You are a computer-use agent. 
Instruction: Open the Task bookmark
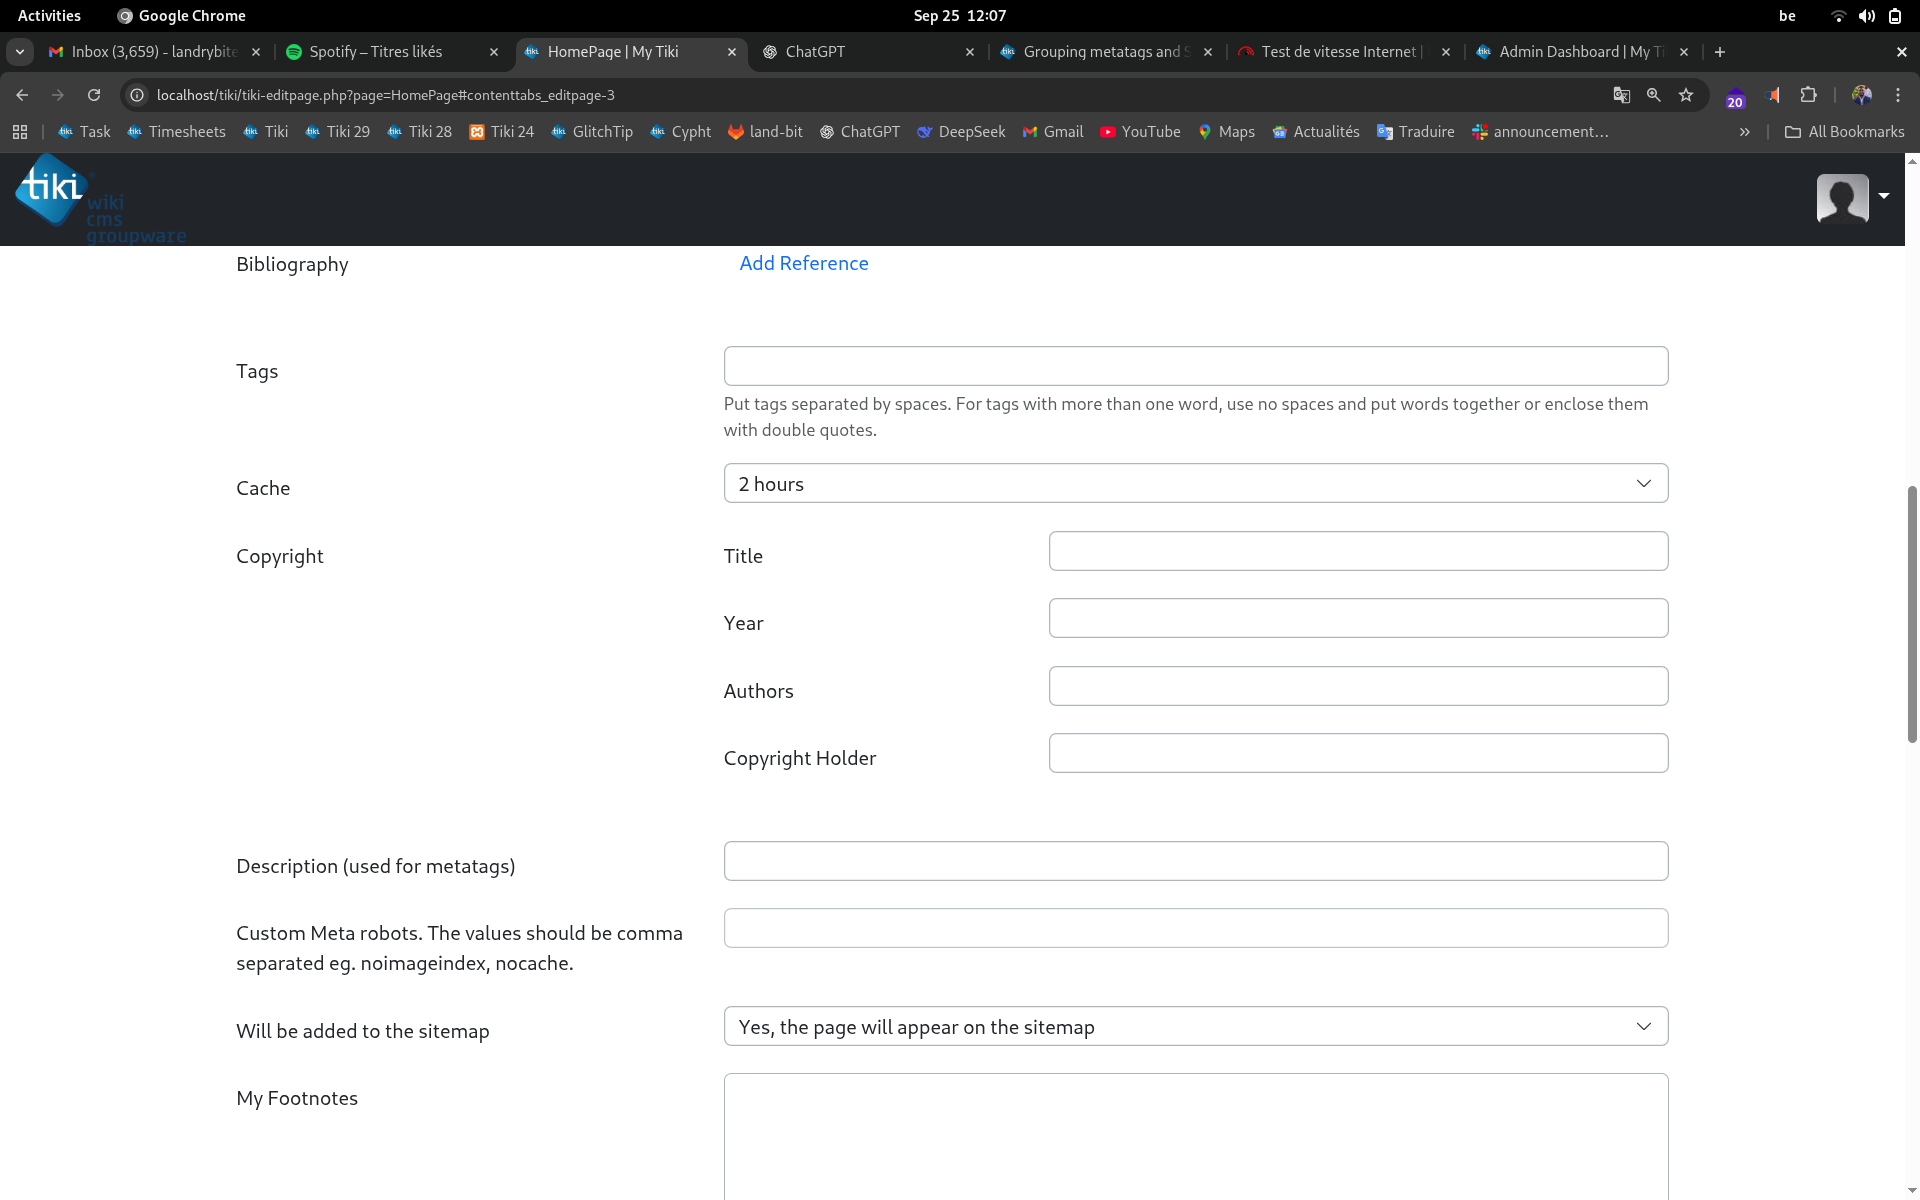point(84,132)
